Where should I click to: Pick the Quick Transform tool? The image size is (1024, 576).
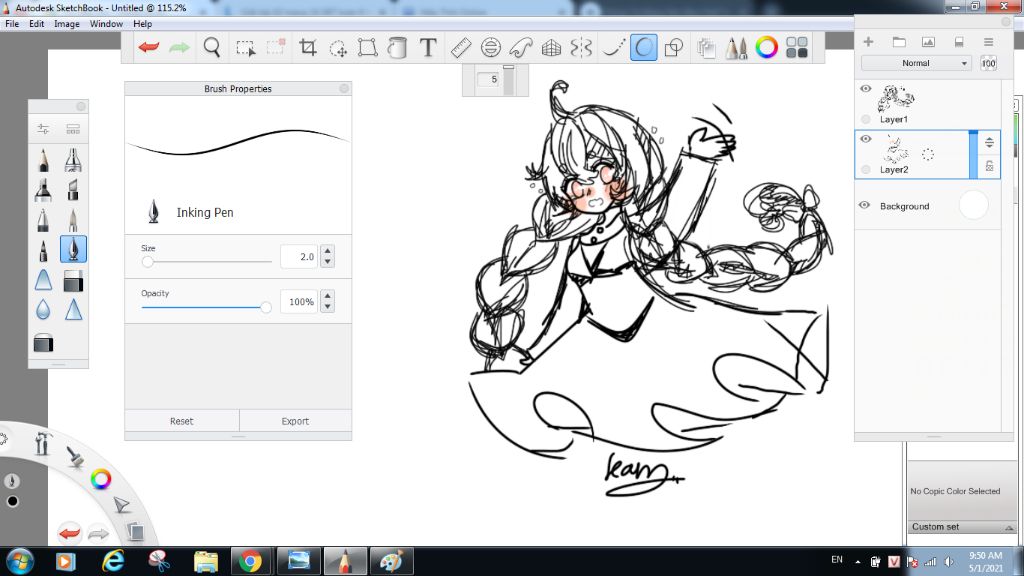coord(338,48)
